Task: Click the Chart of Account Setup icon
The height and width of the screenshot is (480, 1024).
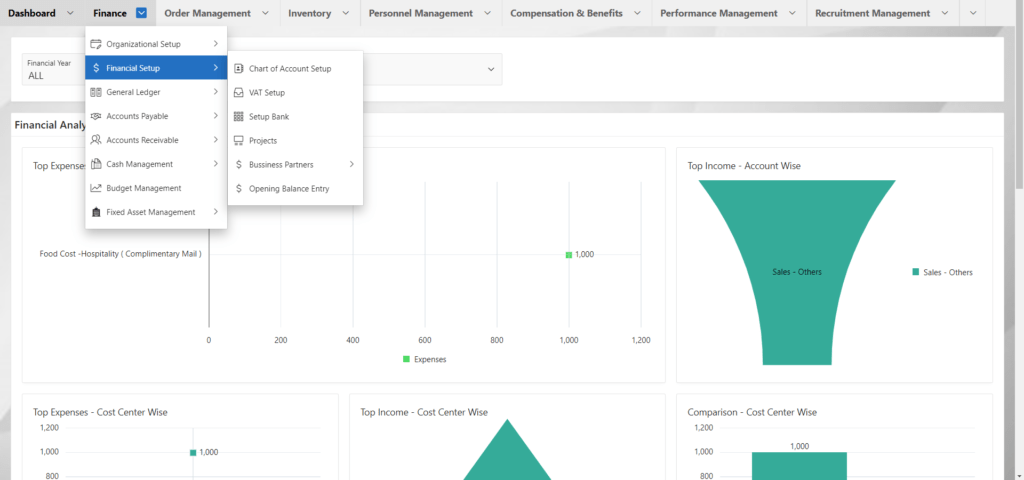Action: tap(239, 69)
